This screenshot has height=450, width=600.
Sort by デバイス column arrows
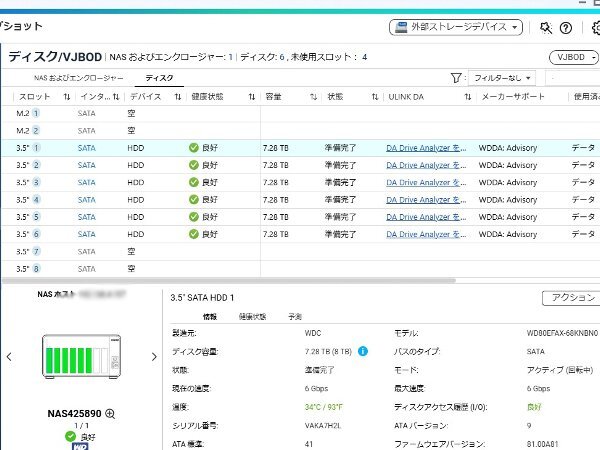[178, 97]
